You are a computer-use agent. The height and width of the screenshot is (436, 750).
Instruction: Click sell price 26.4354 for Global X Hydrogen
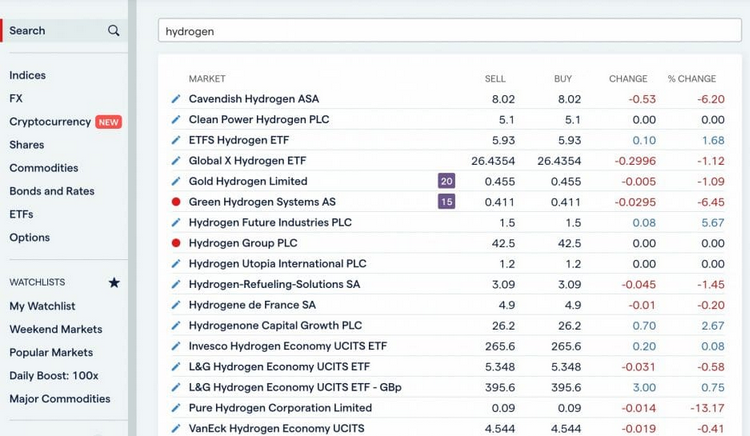pos(493,161)
